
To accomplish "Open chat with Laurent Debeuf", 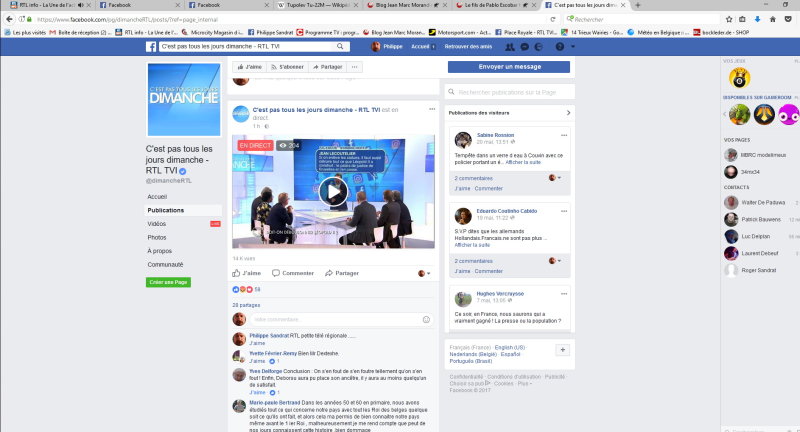I will pos(762,253).
